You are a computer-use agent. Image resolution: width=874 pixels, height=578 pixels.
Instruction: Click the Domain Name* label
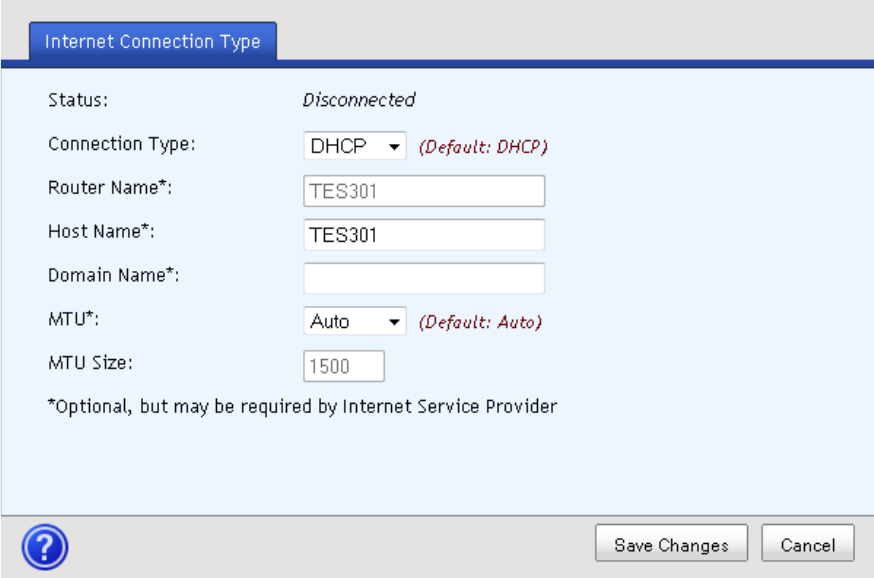[113, 275]
